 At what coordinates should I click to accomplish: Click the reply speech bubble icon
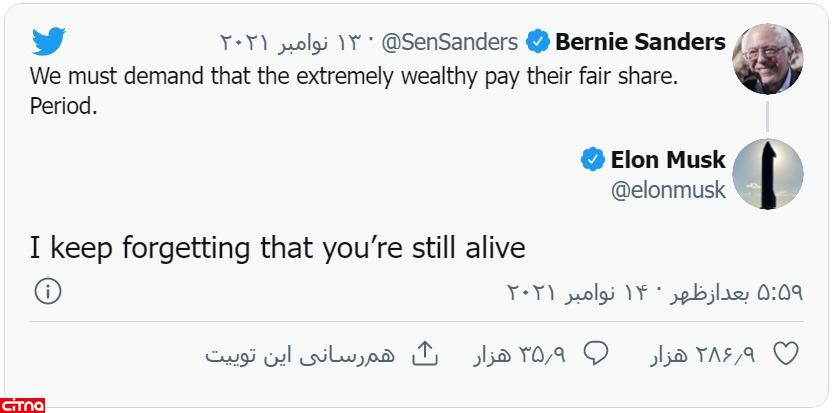597,354
